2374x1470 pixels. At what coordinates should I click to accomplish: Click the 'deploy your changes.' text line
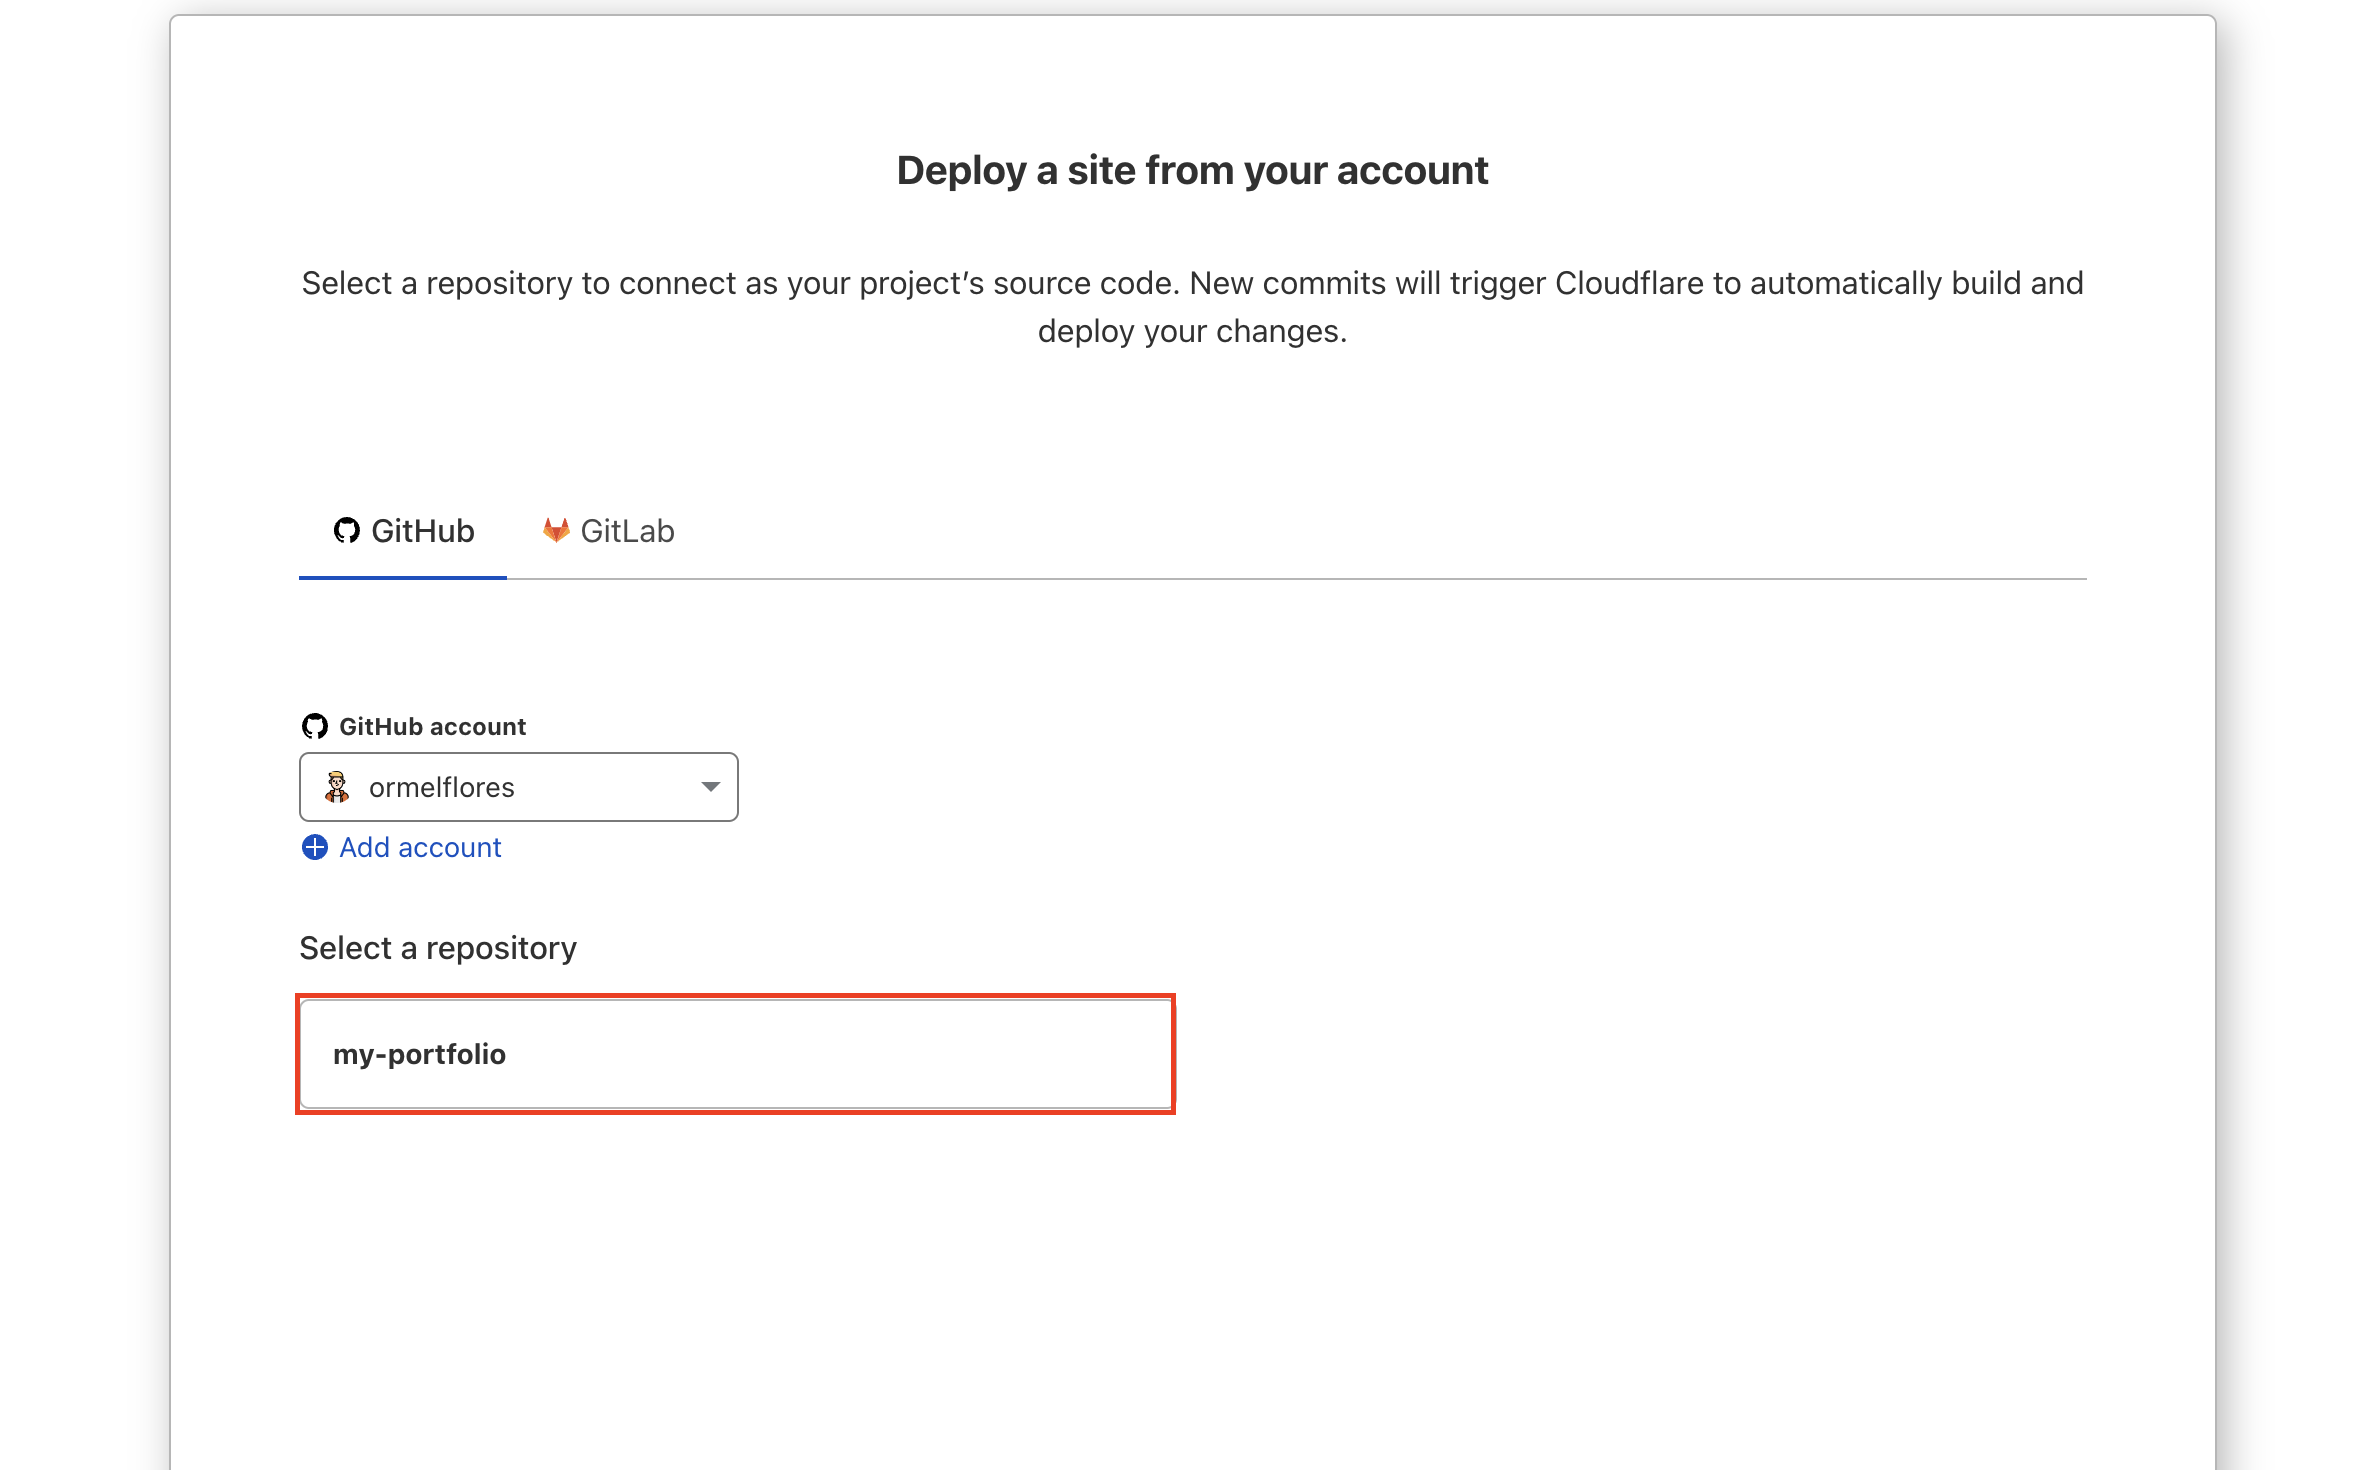(1192, 331)
